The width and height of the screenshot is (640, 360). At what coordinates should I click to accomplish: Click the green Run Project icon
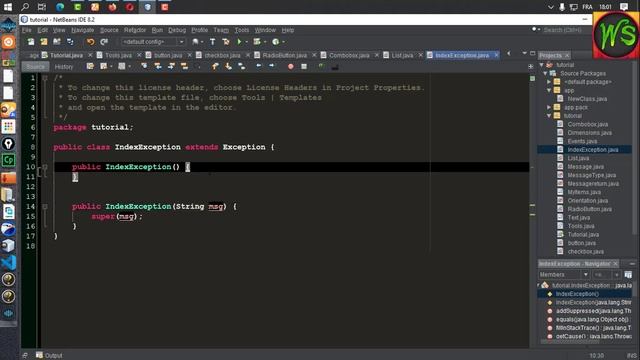(239, 42)
